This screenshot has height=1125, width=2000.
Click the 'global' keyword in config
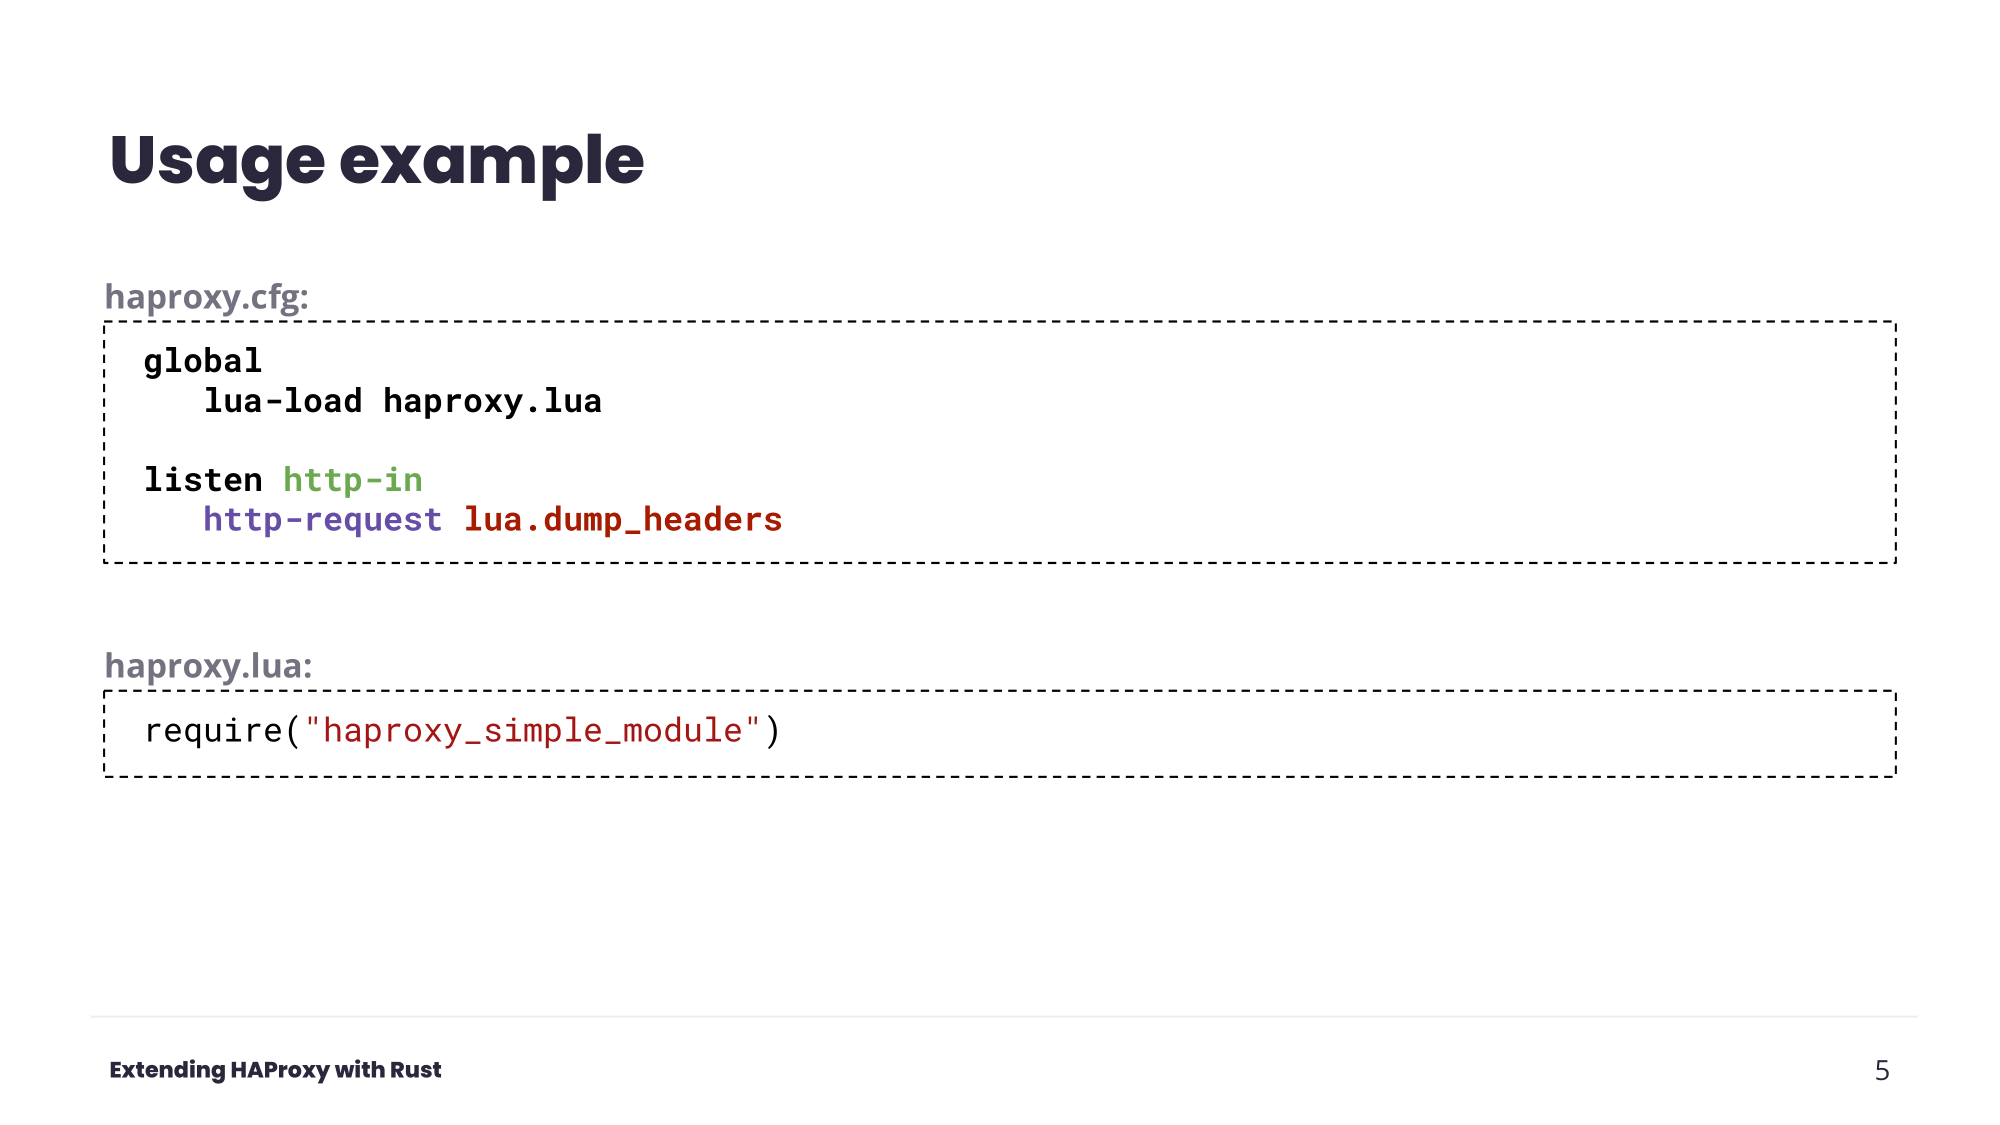(203, 361)
